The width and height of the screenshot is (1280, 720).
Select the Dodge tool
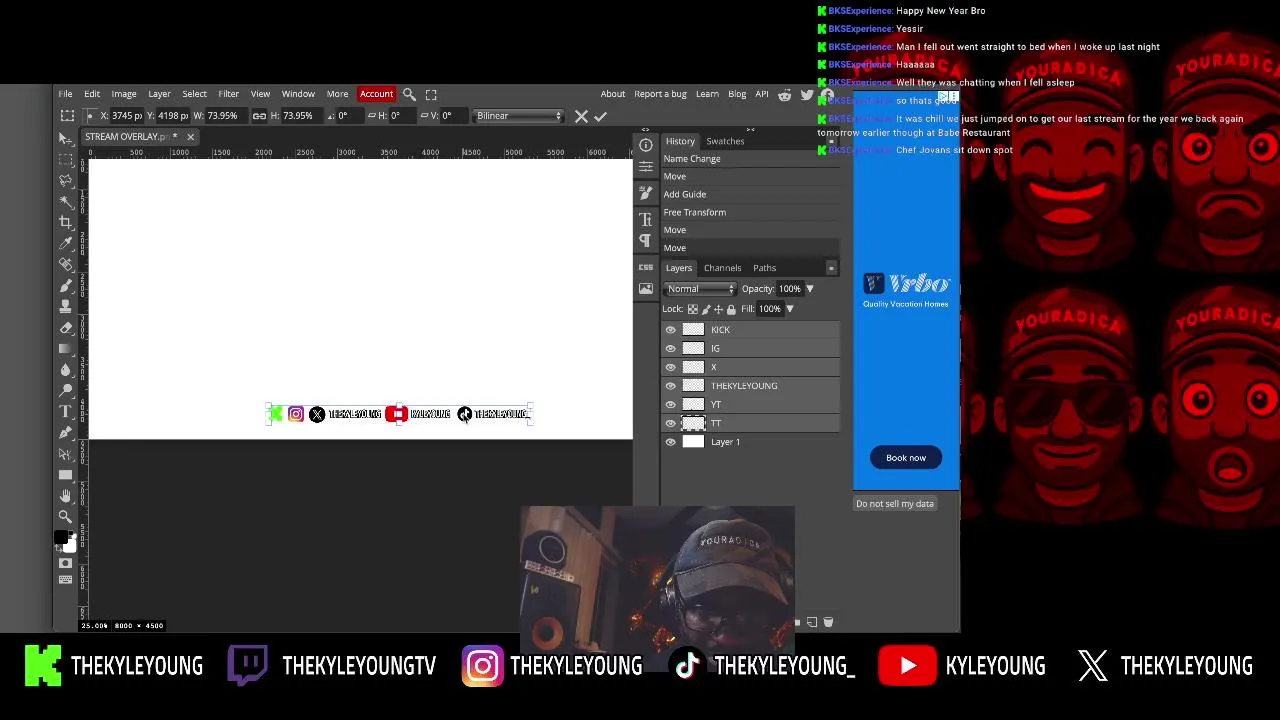tap(65, 390)
